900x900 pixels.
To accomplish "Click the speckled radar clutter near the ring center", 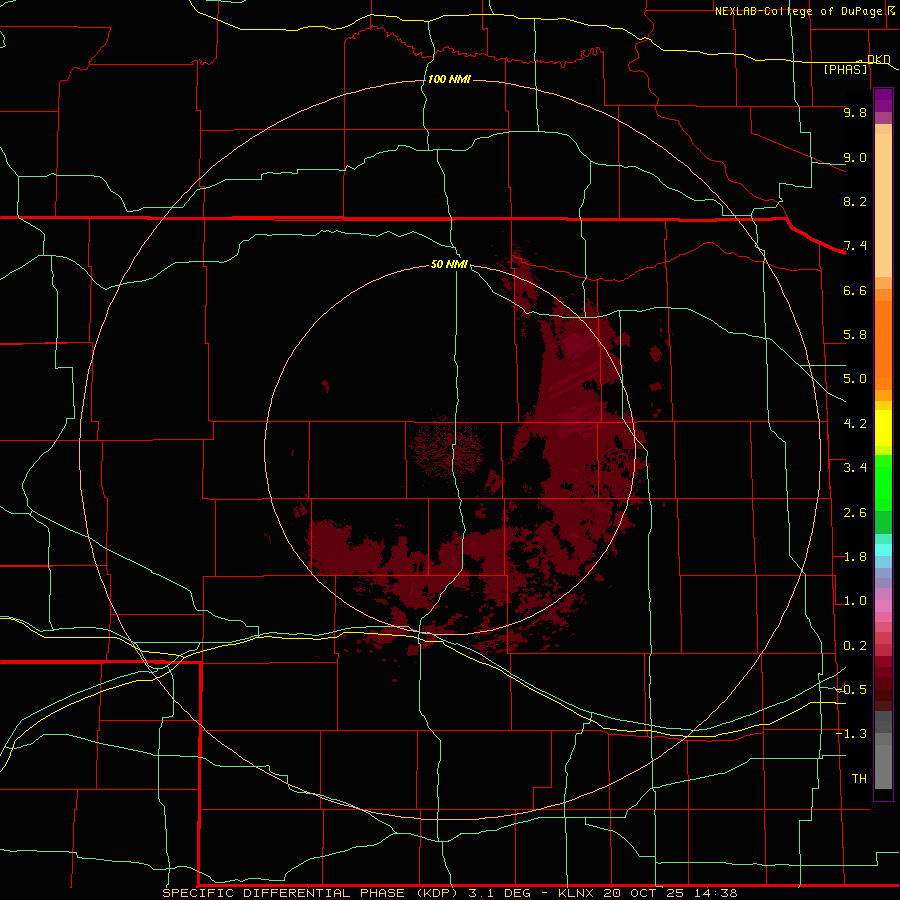I will tap(447, 449).
